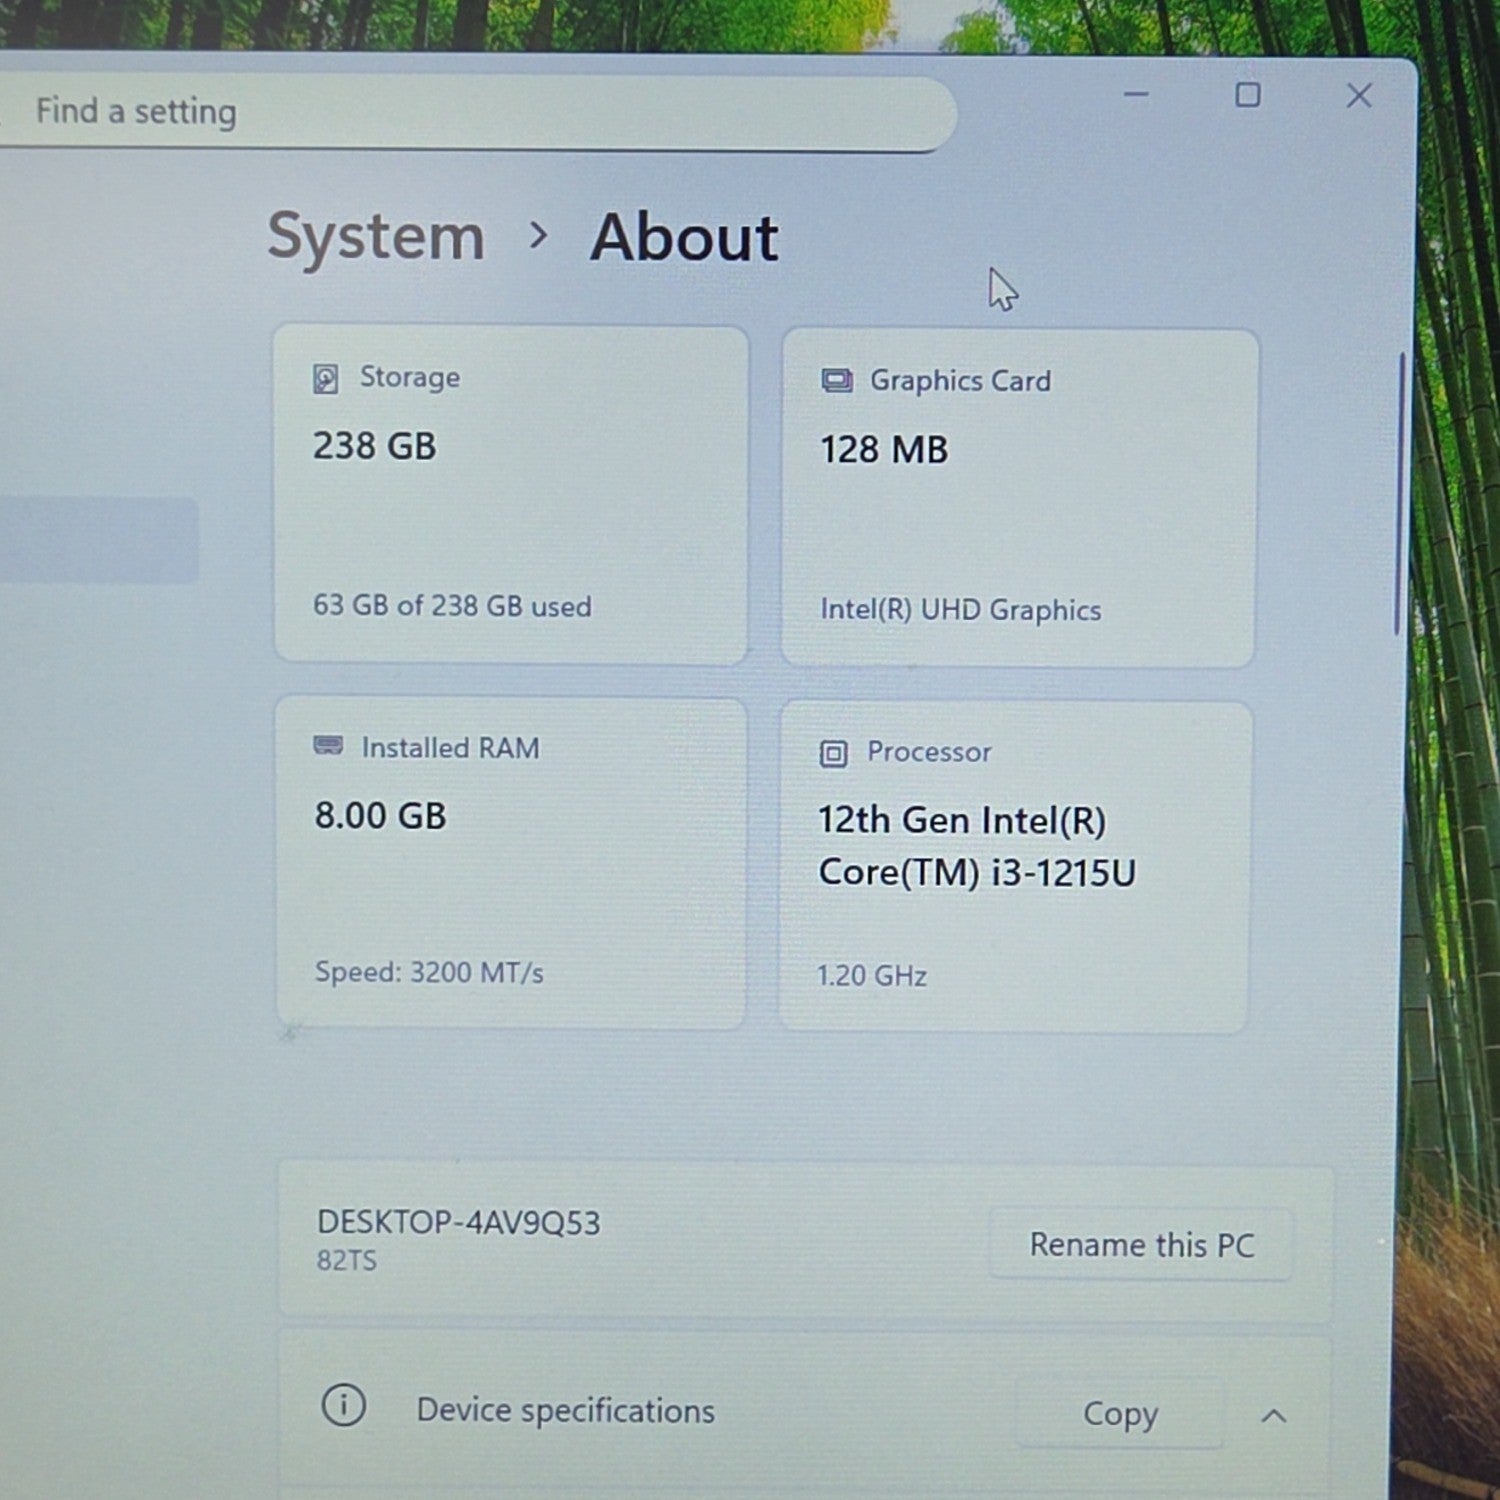Select the highlighted sidebar menu item

point(98,539)
